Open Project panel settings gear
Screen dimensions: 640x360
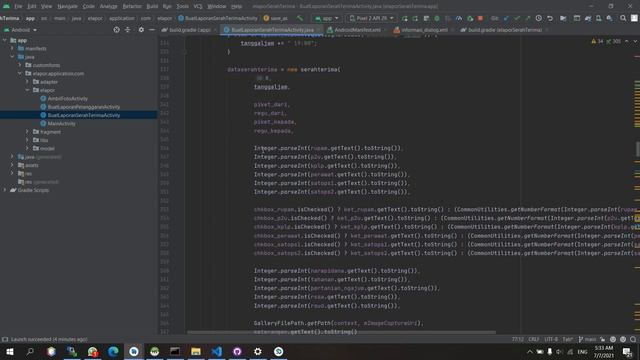141,30
